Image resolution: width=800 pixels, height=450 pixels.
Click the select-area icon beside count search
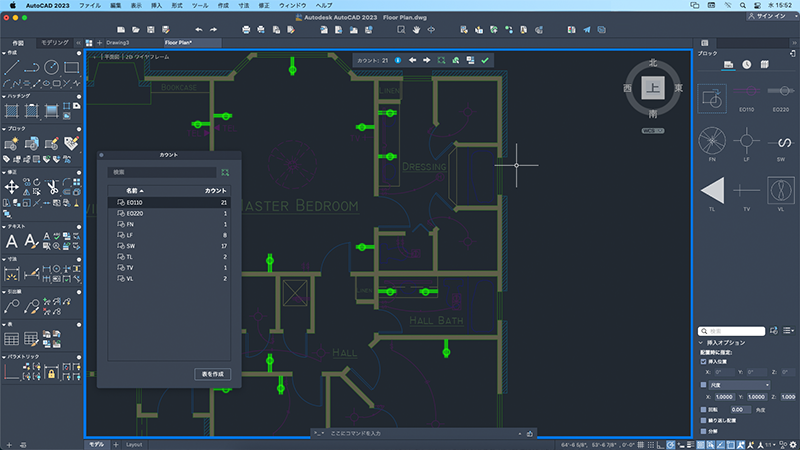pyautogui.click(x=225, y=172)
